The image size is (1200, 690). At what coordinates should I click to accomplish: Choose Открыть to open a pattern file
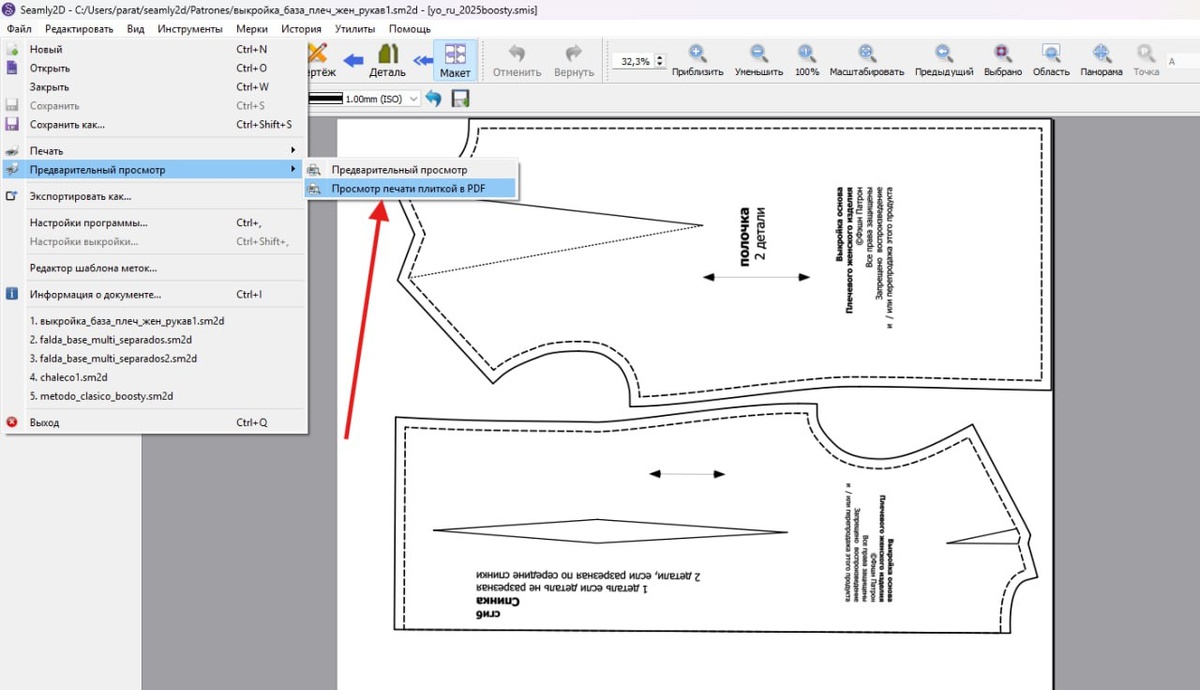(x=154, y=68)
